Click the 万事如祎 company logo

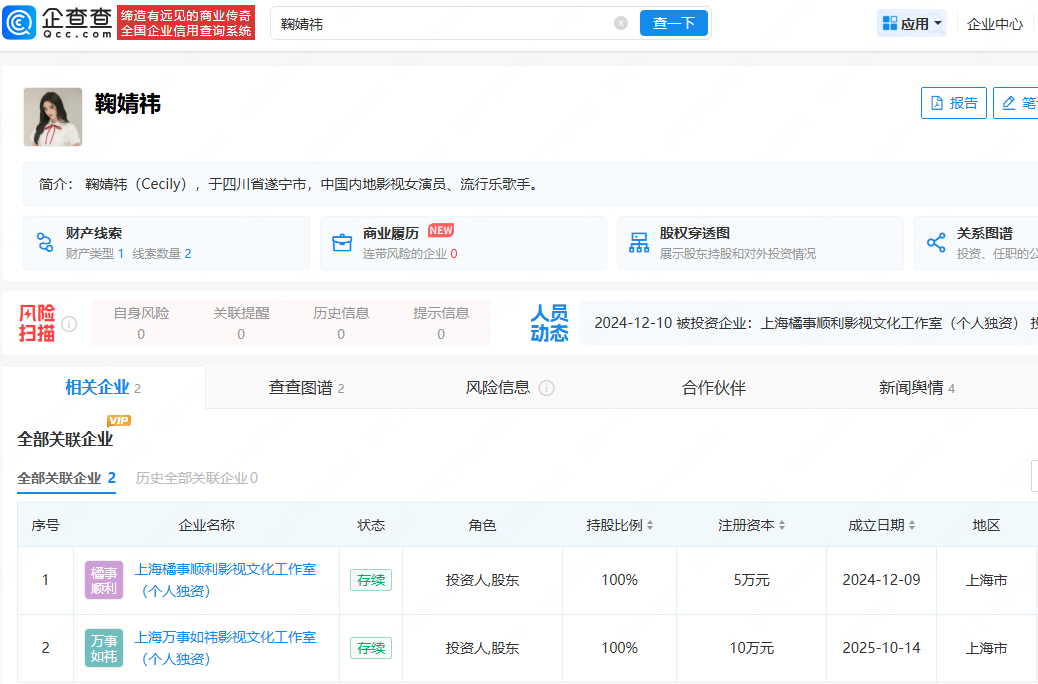[104, 648]
